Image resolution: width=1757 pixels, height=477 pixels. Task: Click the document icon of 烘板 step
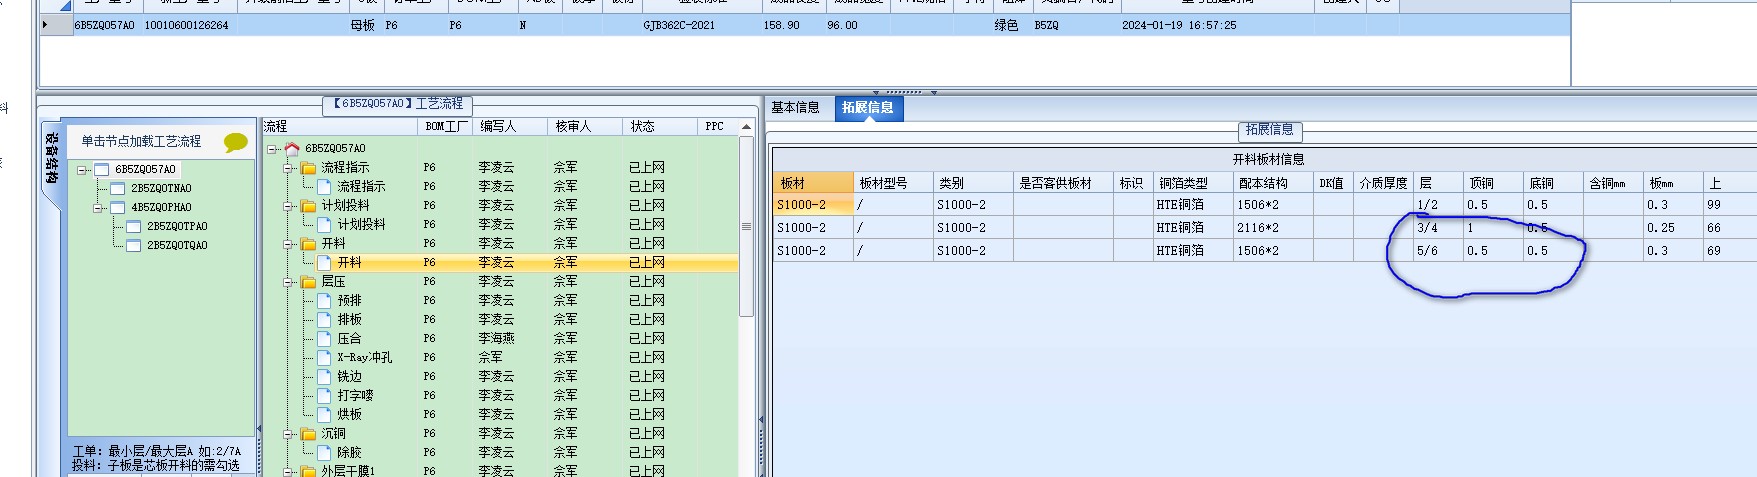tap(324, 414)
